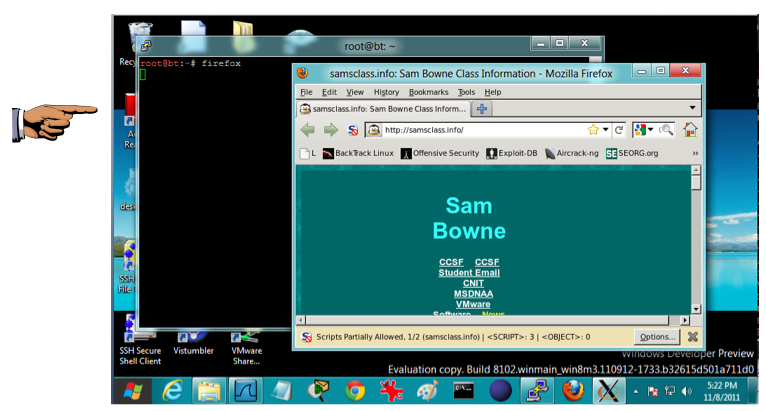Click the search magnifier icon
The image size is (766, 411).
[x=666, y=130]
